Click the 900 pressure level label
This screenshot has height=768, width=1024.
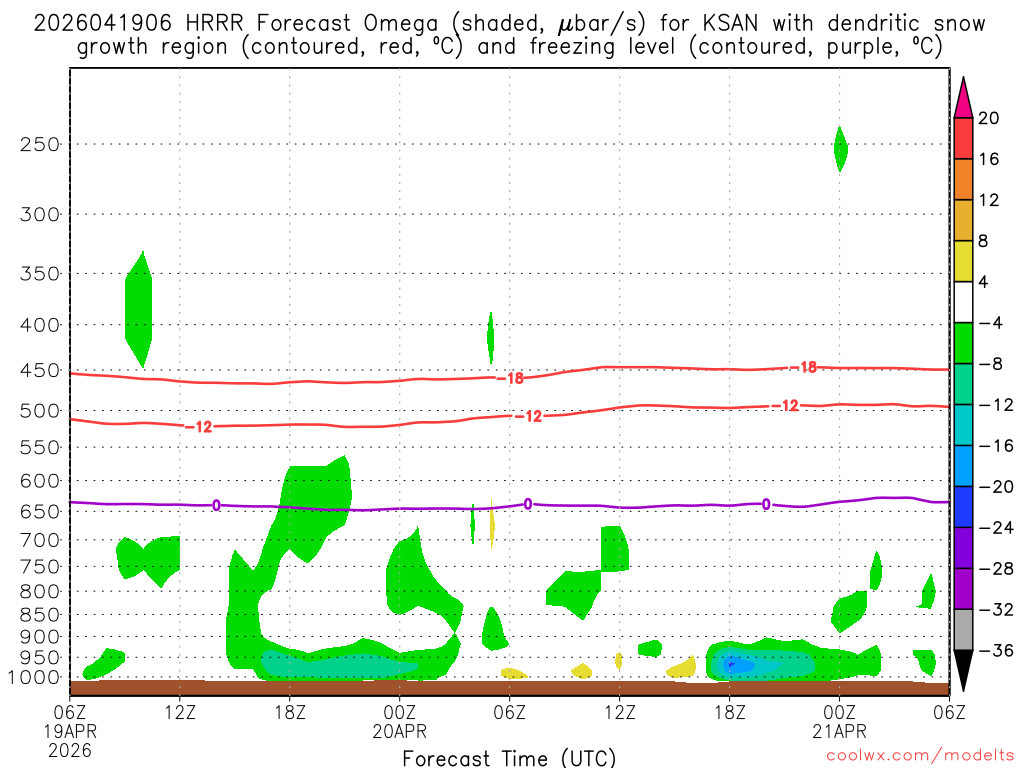(40, 637)
